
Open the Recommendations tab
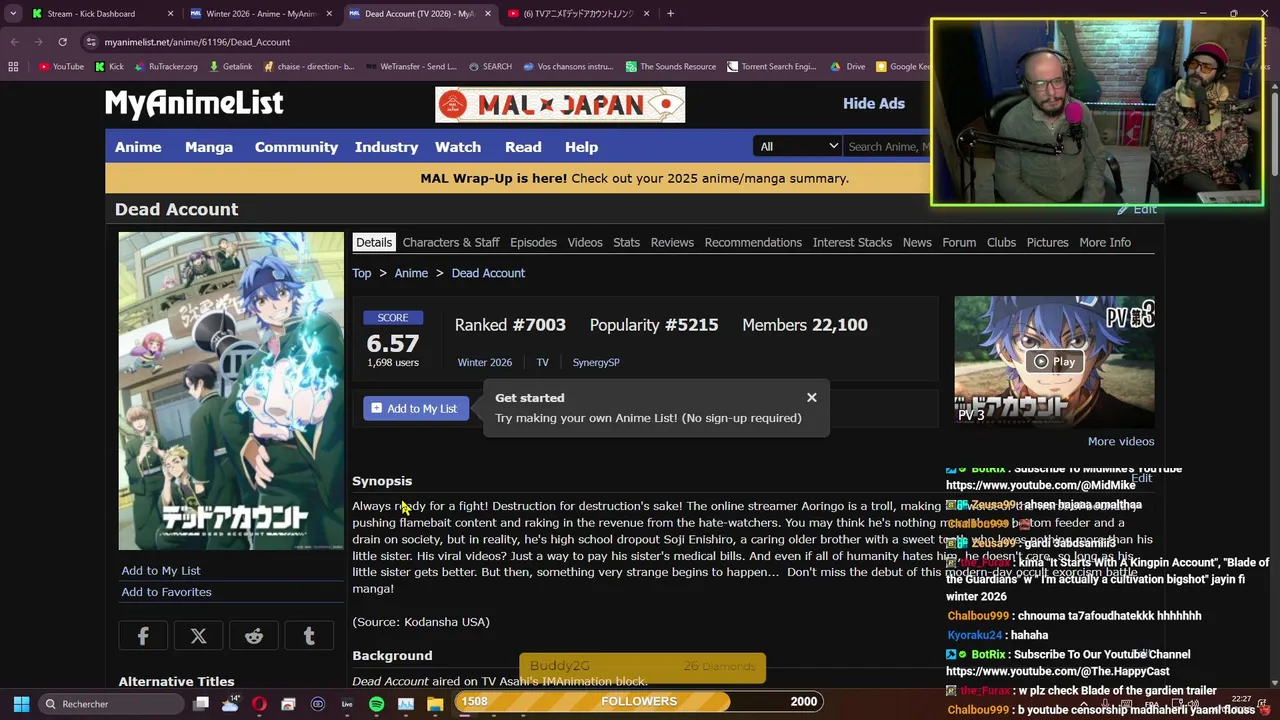[x=753, y=242]
